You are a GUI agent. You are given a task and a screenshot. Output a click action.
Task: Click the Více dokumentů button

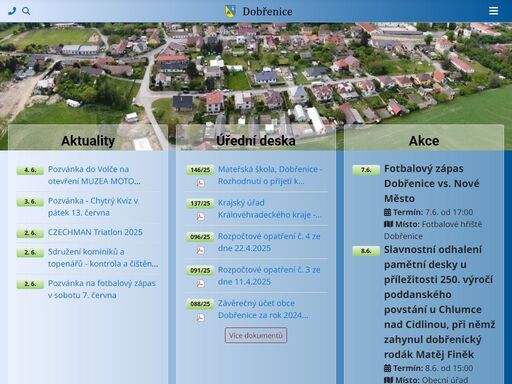[x=256, y=335]
